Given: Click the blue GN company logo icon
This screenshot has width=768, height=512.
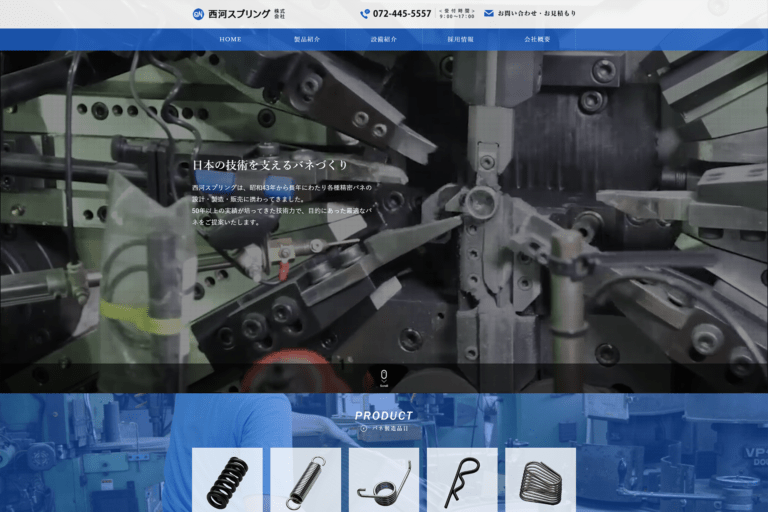Looking at the screenshot, I should pyautogui.click(x=198, y=14).
